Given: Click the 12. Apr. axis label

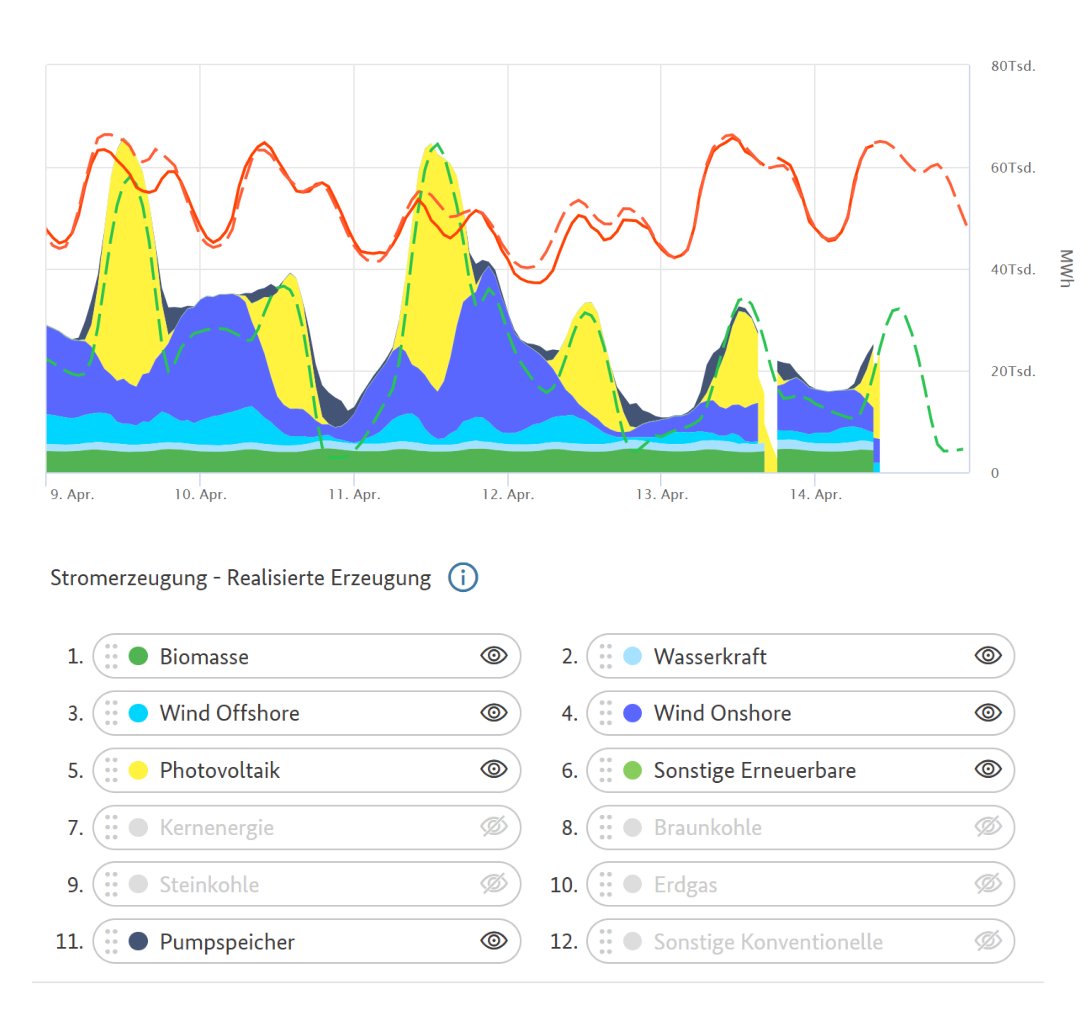Looking at the screenshot, I should (x=508, y=494).
